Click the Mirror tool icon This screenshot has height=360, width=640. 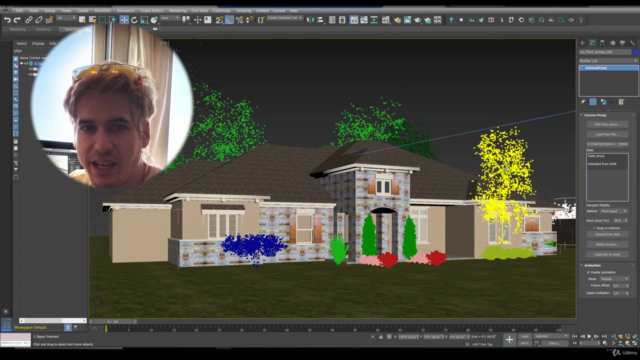[311, 20]
